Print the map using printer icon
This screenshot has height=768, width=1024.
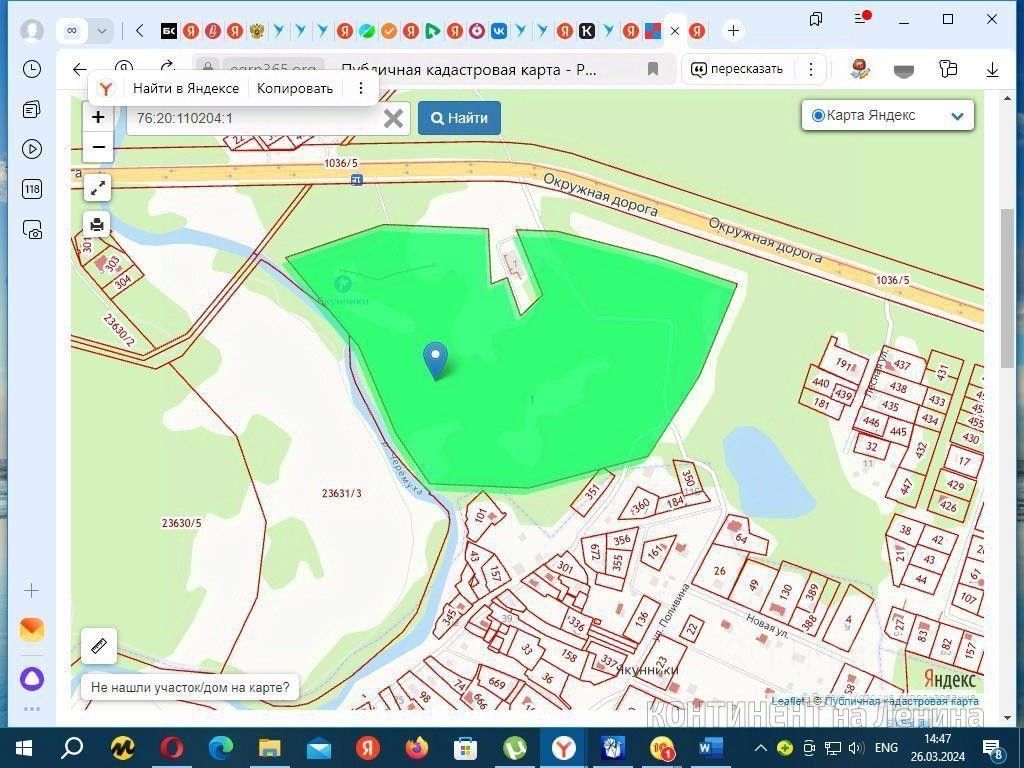tap(98, 225)
